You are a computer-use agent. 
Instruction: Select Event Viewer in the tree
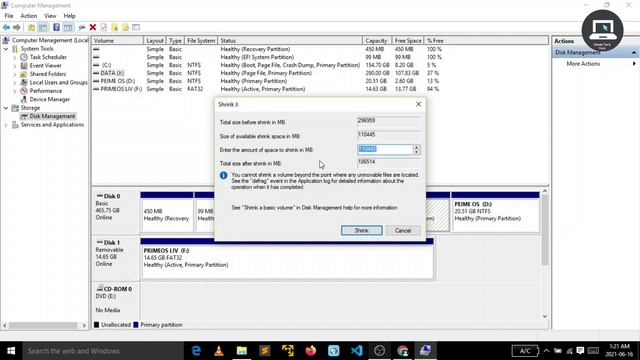pos(45,66)
